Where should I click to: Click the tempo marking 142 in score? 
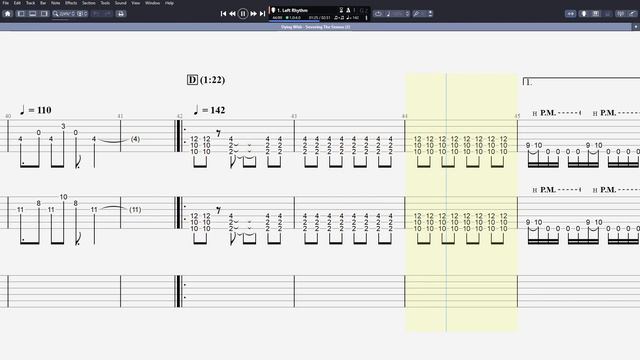209,110
